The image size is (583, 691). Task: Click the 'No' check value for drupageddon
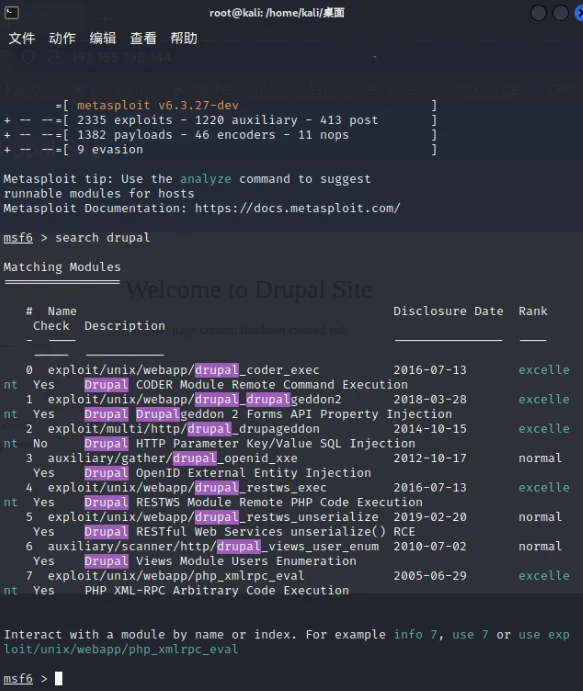(x=40, y=444)
